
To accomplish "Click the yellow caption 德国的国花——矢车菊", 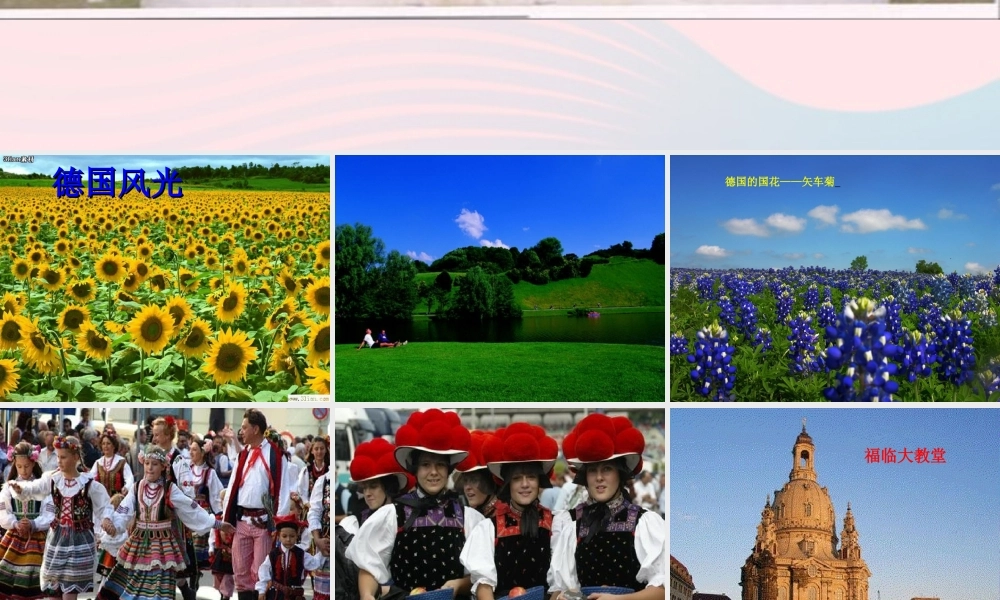I will pyautogui.click(x=781, y=182).
